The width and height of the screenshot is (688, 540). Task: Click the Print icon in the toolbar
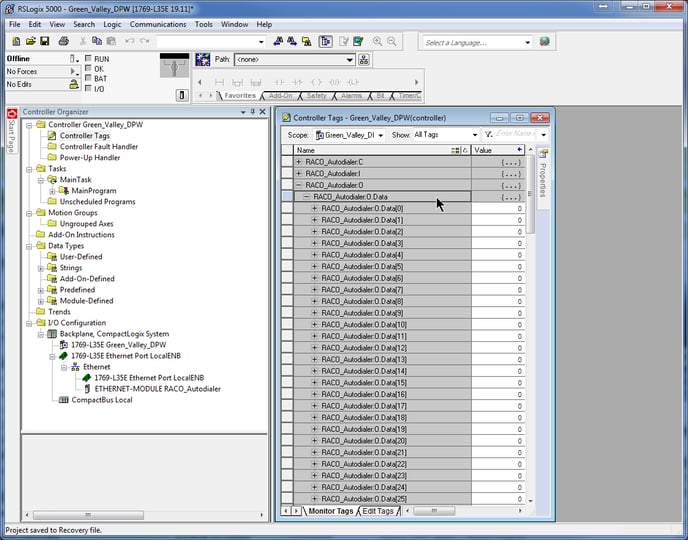(63, 42)
